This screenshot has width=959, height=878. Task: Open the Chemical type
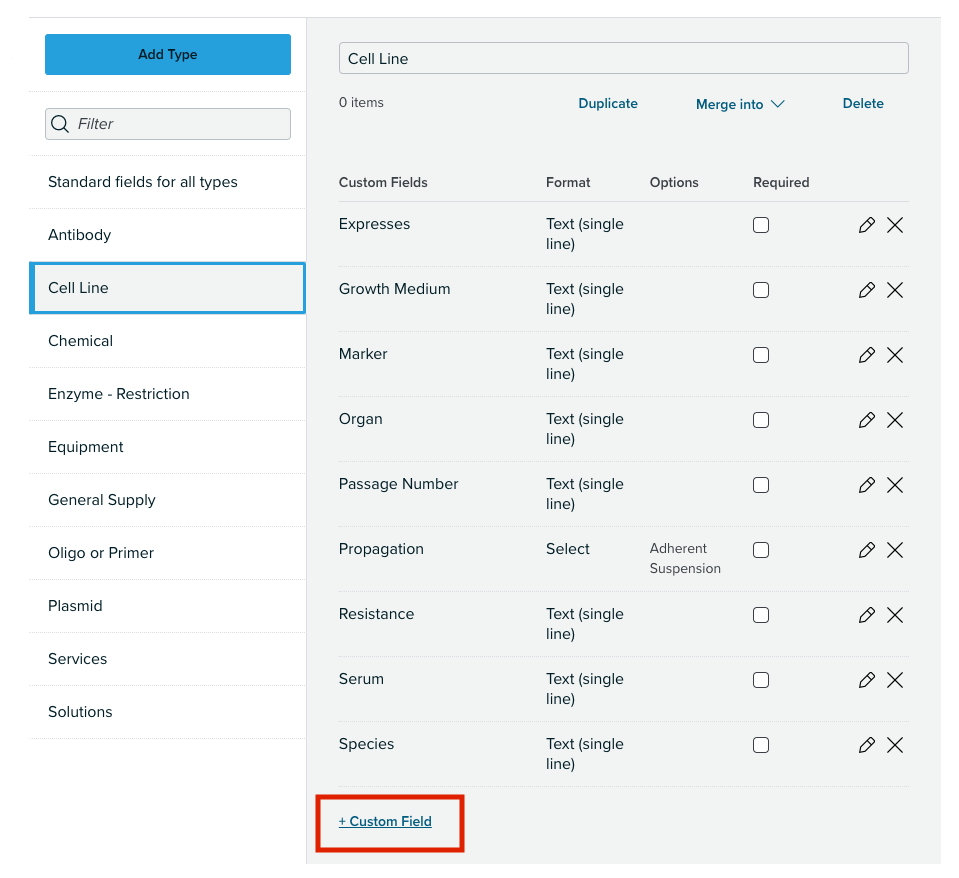coord(168,341)
